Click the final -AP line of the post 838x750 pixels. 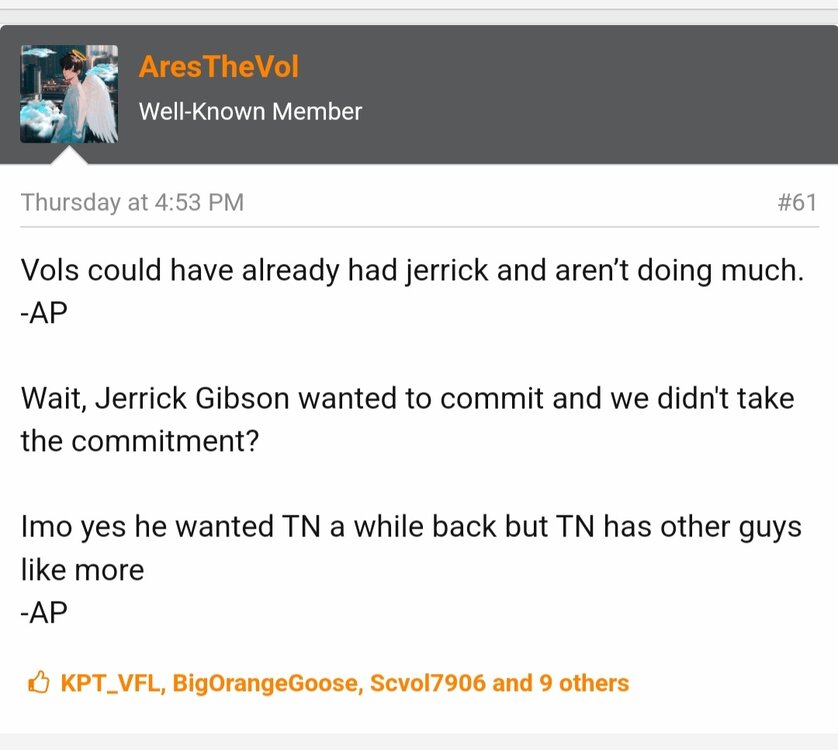click(x=44, y=611)
